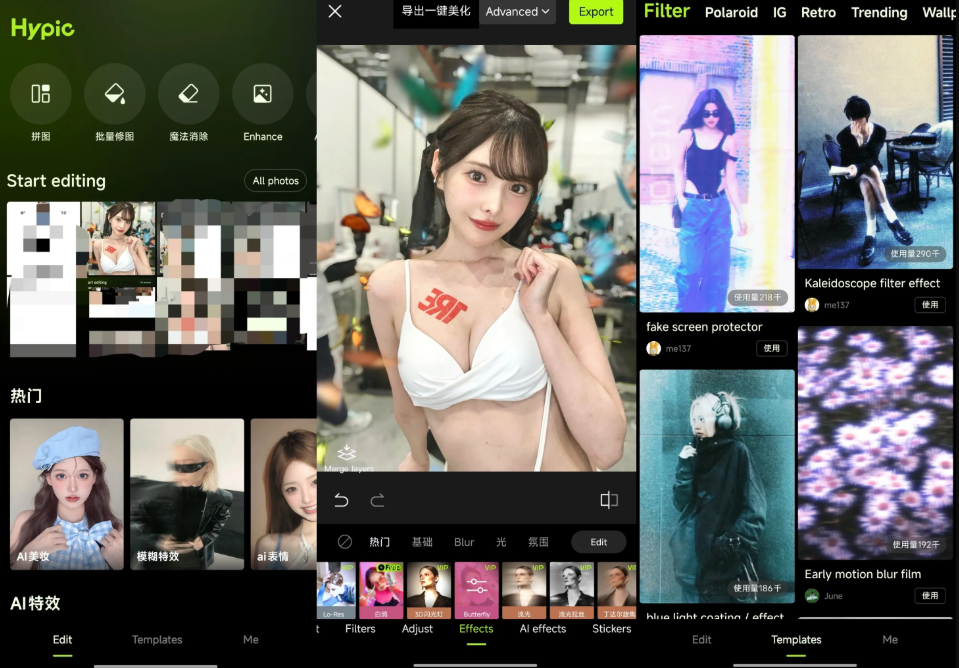
Task: Click the redo arrow in the editor
Action: 377,500
